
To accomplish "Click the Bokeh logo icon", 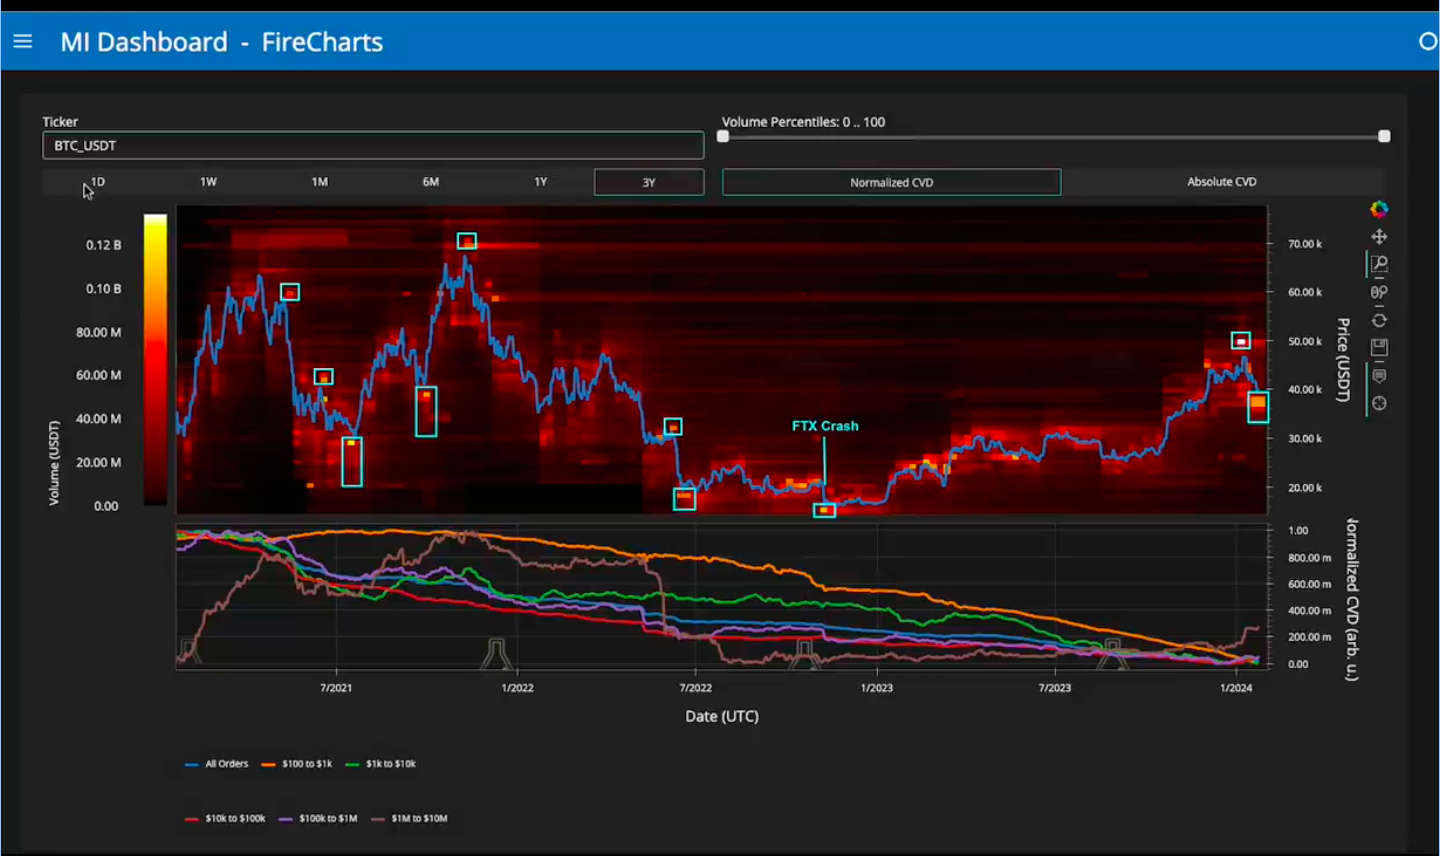I will coord(1379,209).
